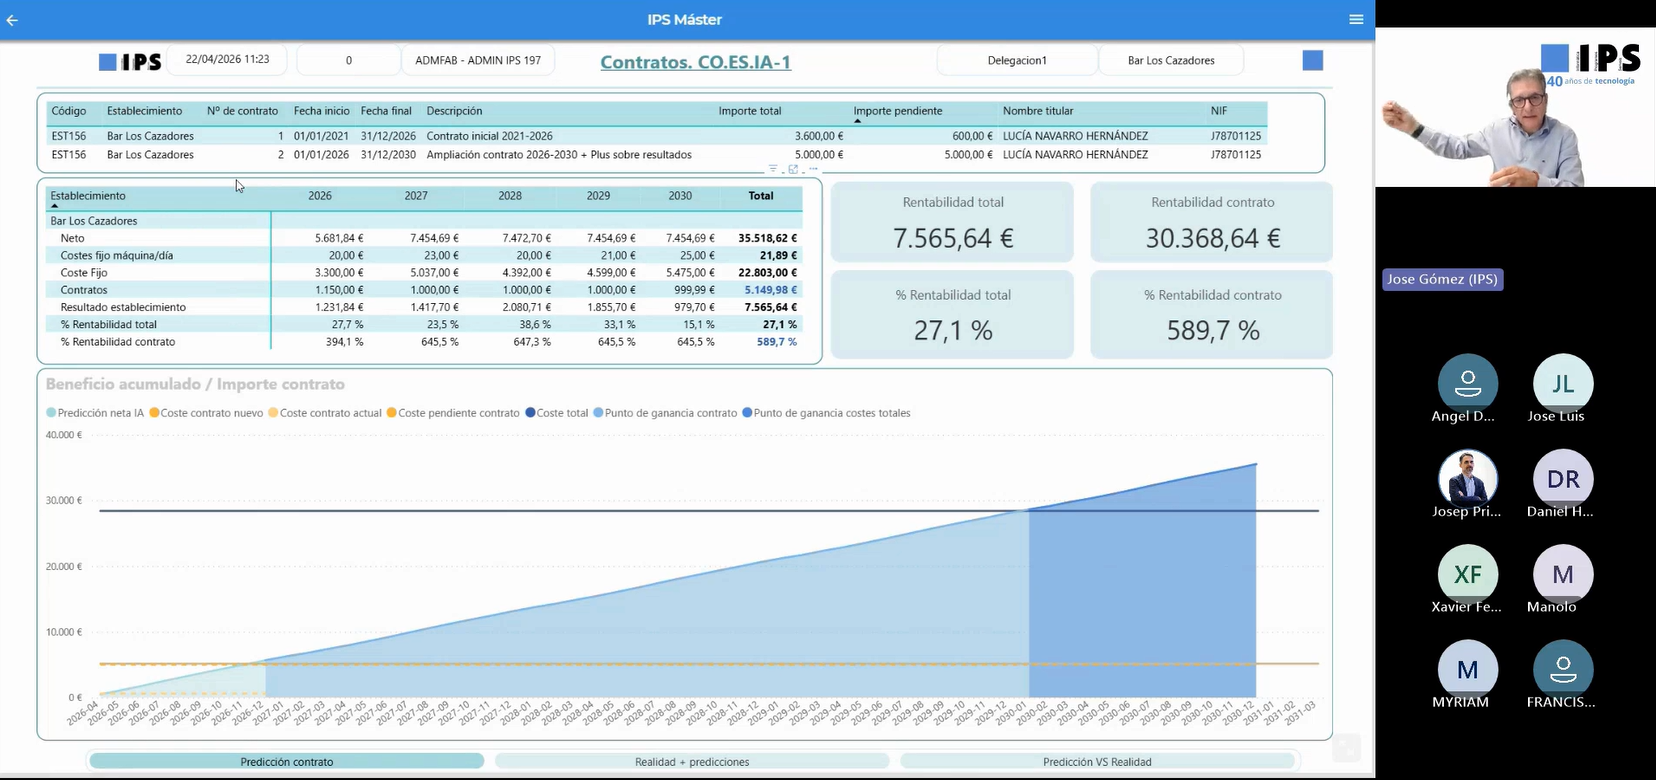The image size is (1656, 780).
Task: Go back with the top-left arrow
Action: point(12,20)
